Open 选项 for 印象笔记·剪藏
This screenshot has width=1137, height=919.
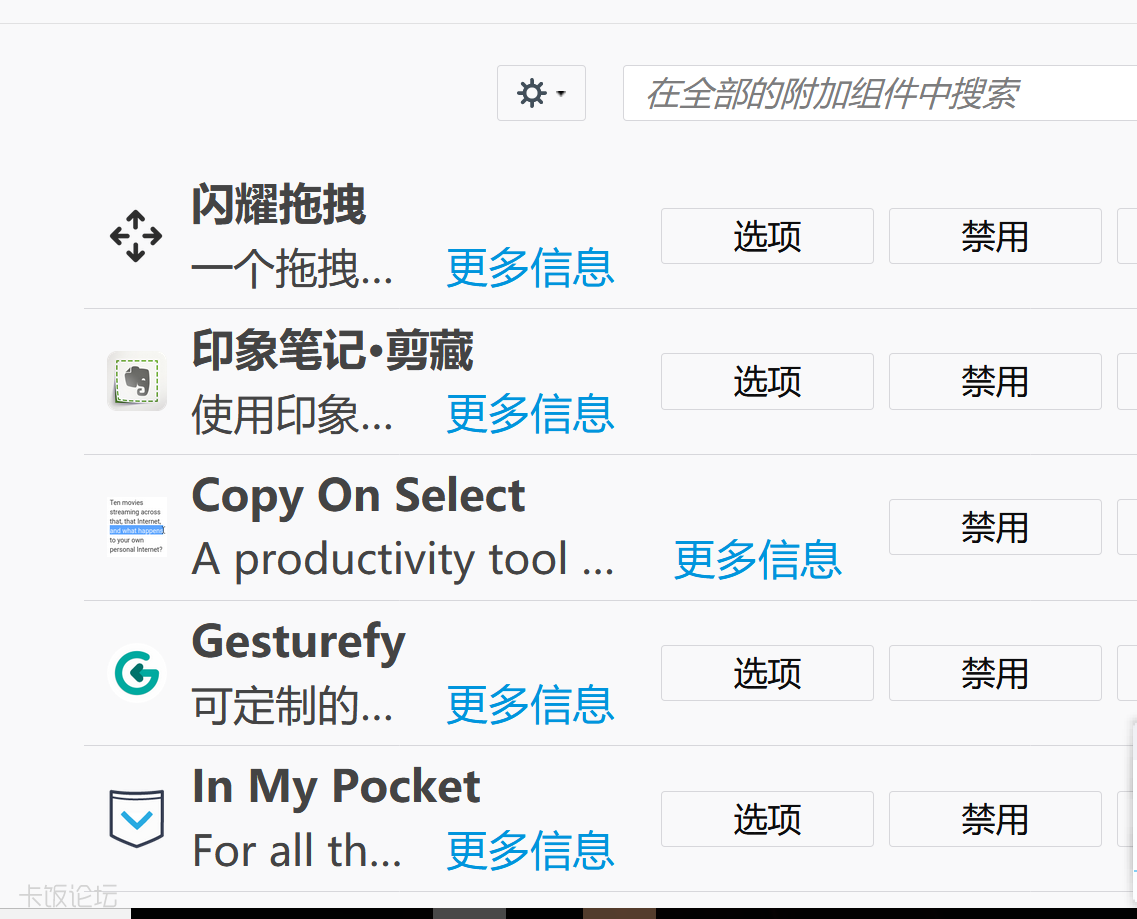coord(767,382)
